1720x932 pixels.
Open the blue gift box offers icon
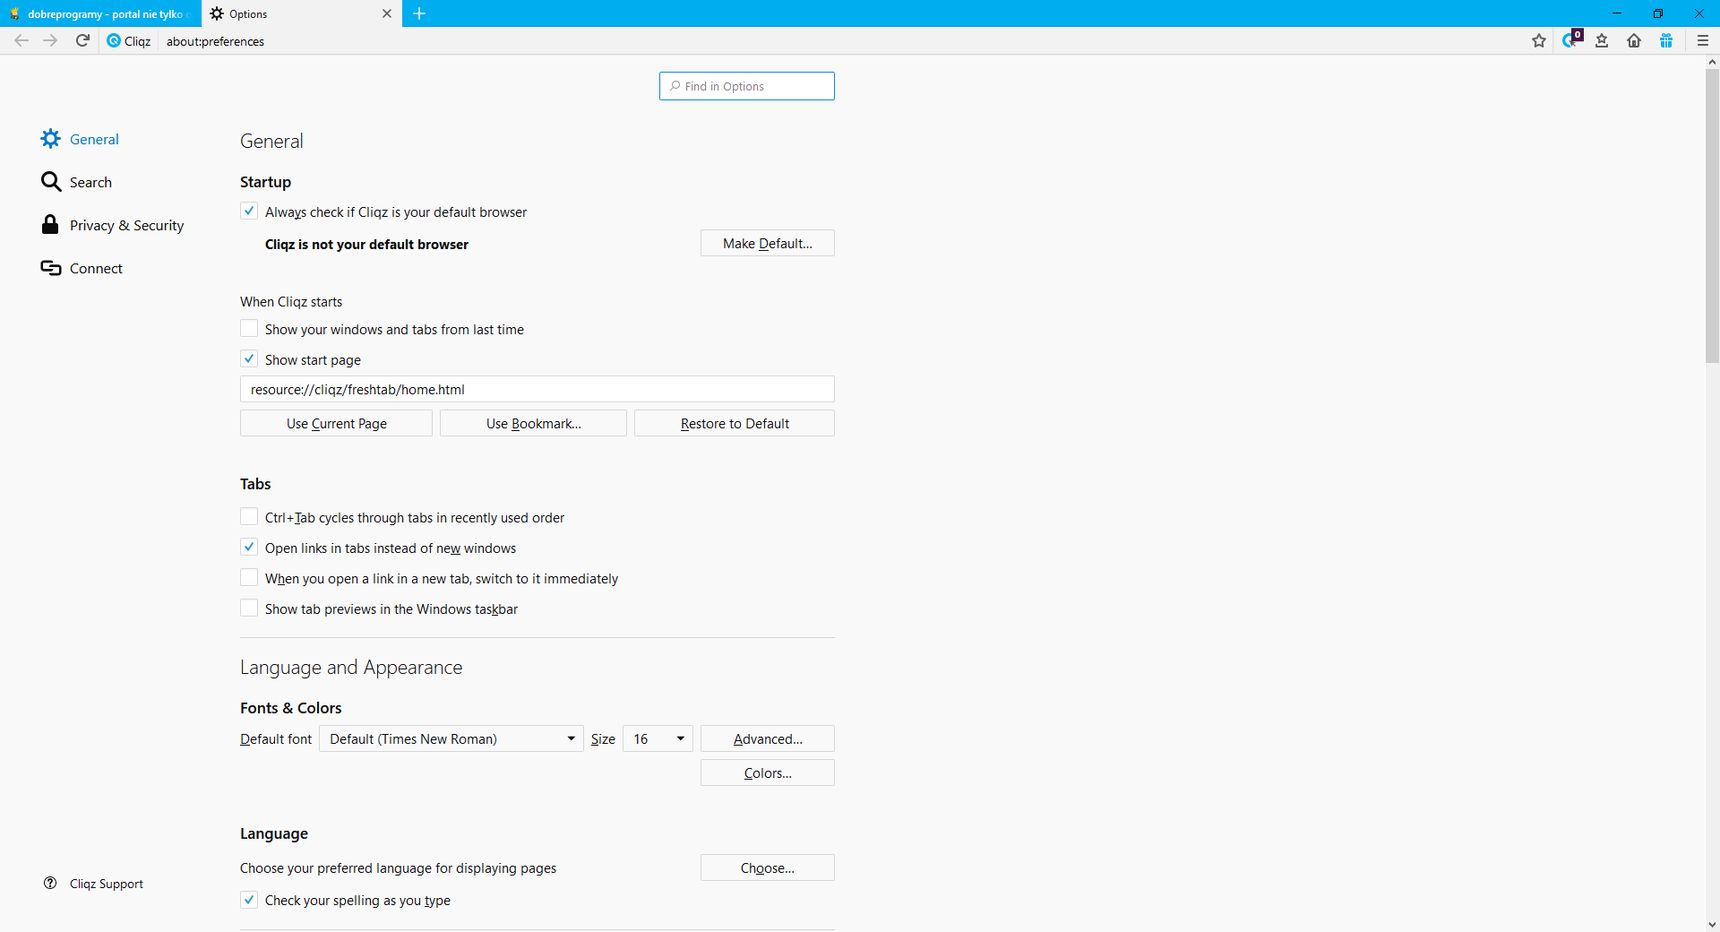click(x=1666, y=41)
